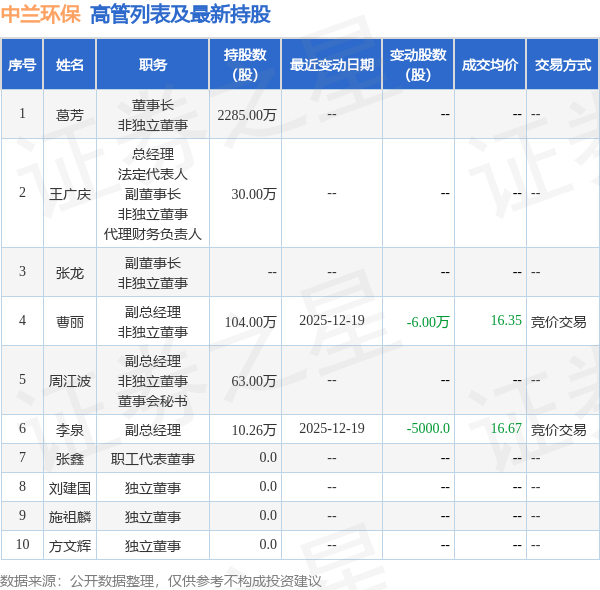This screenshot has height=590, width=600.
Task: Select the 最近变动日期 column header
Action: coord(332,65)
